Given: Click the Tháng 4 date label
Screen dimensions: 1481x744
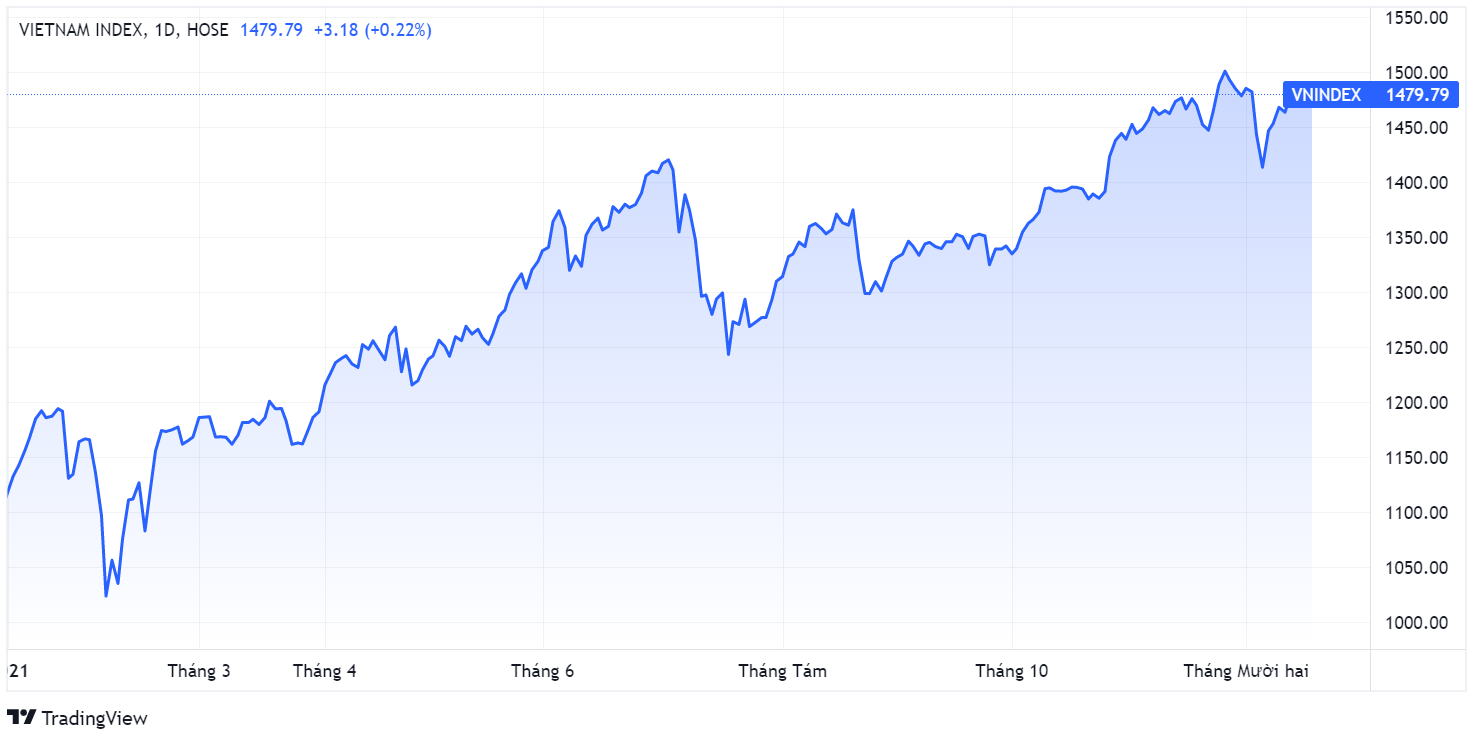Looking at the screenshot, I should [x=324, y=671].
